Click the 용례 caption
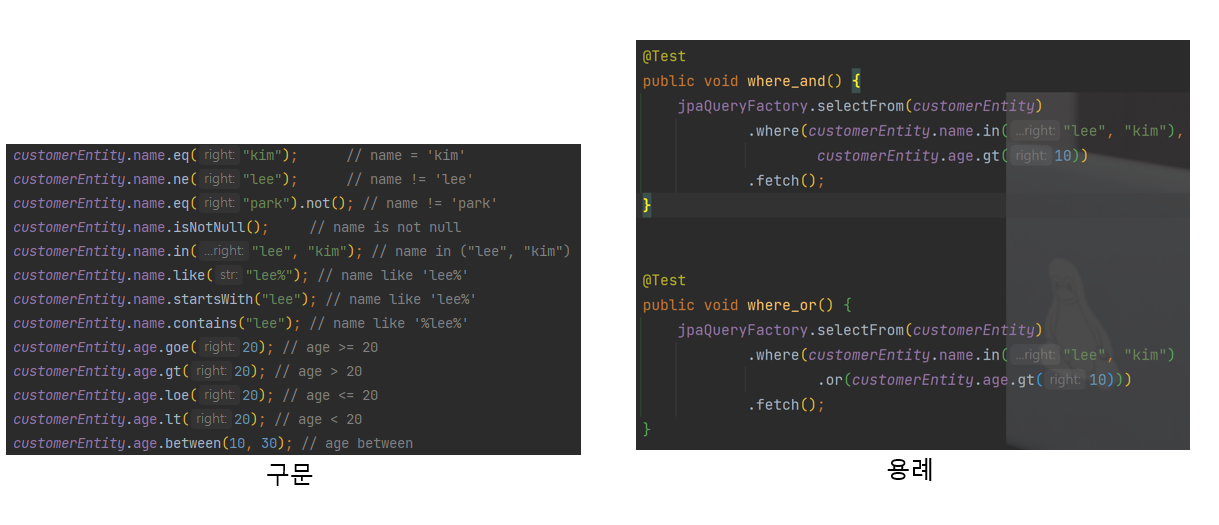1219x525 pixels. pyautogui.click(x=910, y=469)
